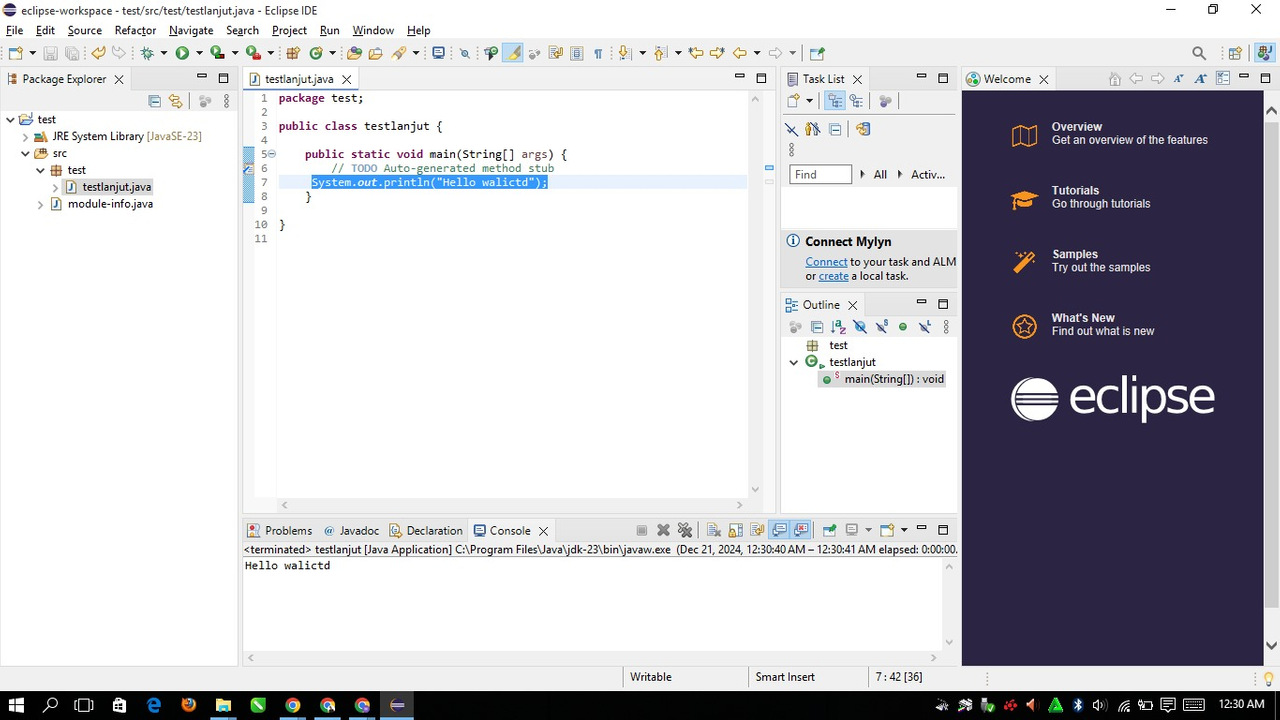Click the New Java Class toolbar icon
Screen dimensions: 1280x720
pyautogui.click(x=316, y=53)
